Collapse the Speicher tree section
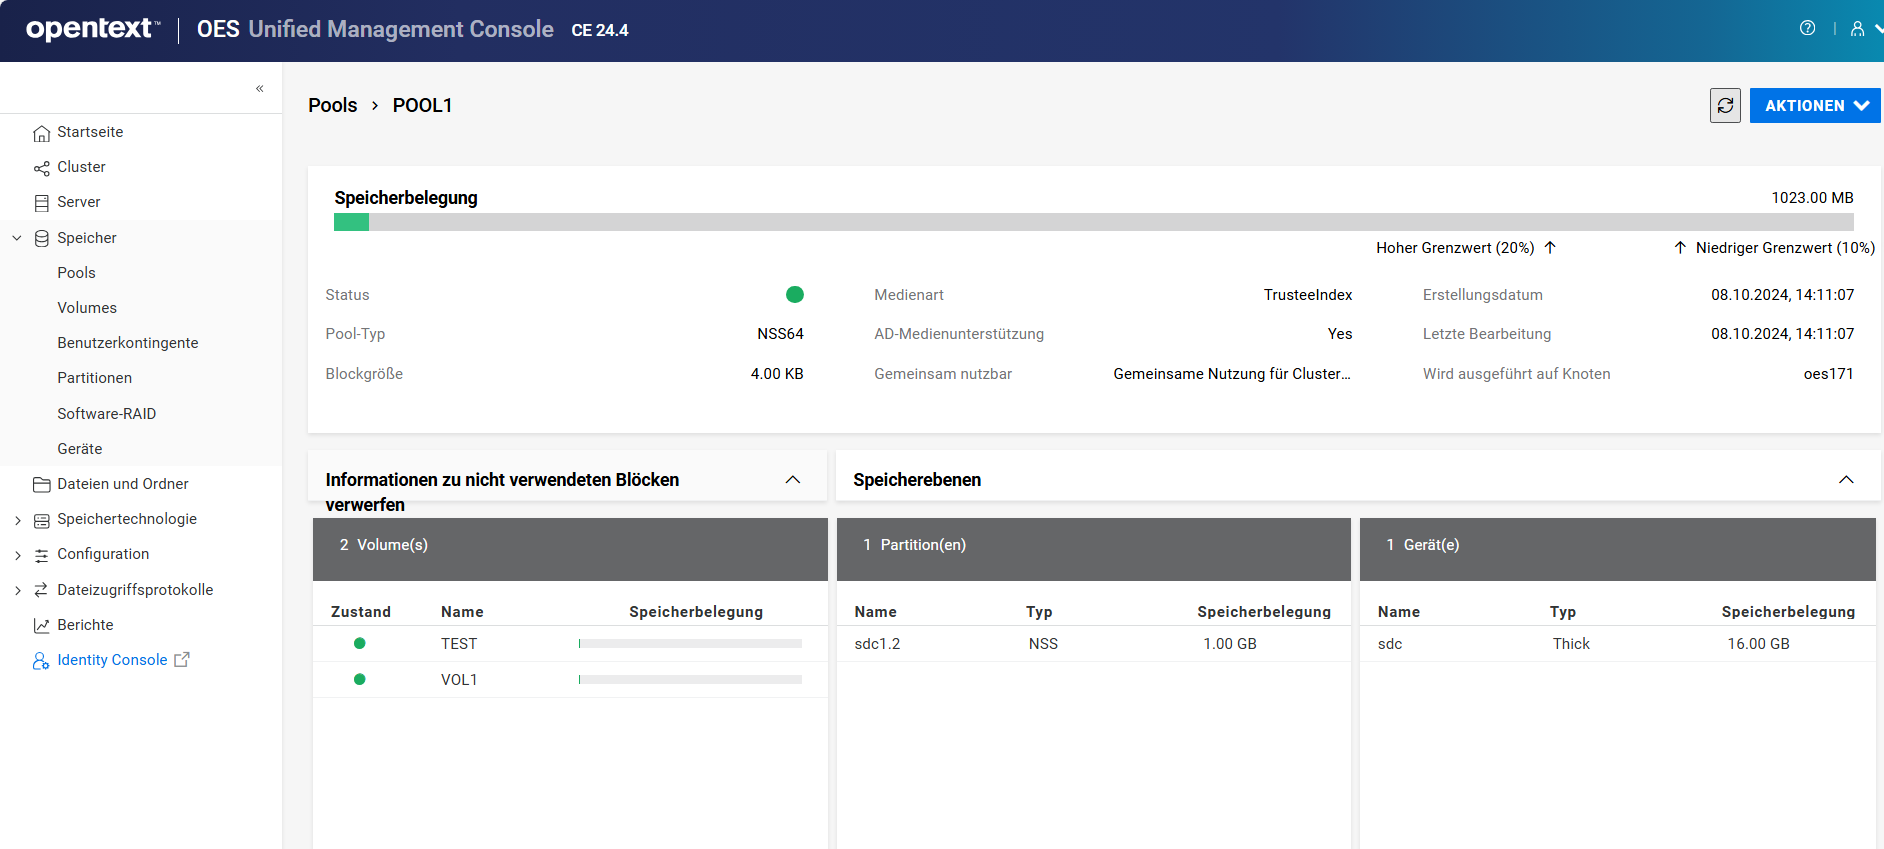The height and width of the screenshot is (849, 1884). pyautogui.click(x=17, y=238)
